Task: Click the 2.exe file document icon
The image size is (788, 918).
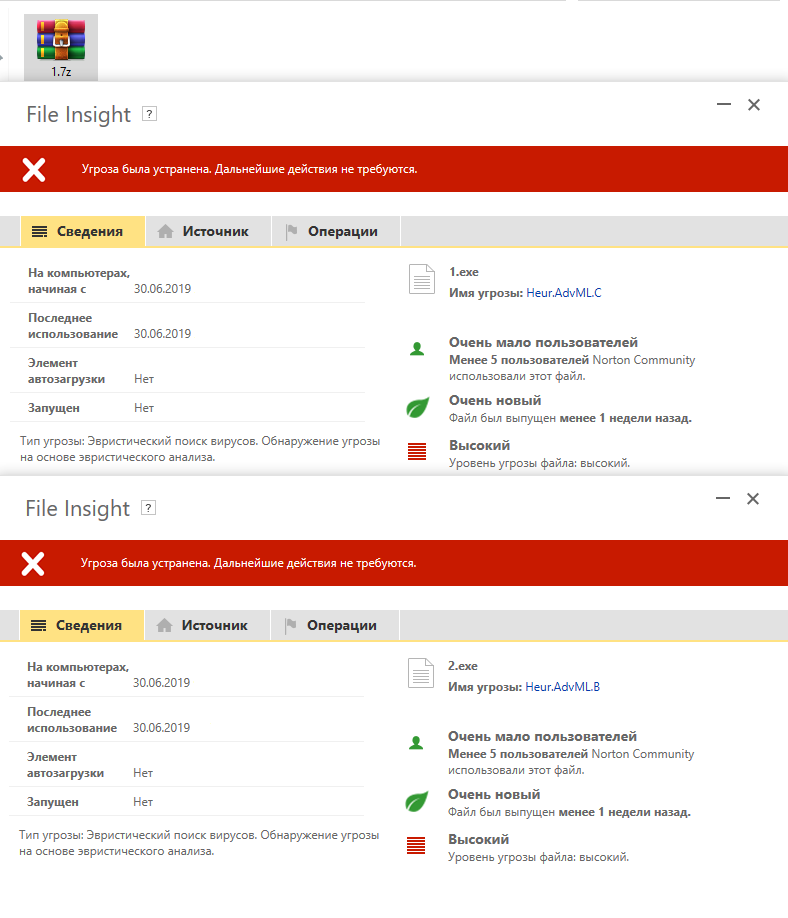Action: [420, 673]
